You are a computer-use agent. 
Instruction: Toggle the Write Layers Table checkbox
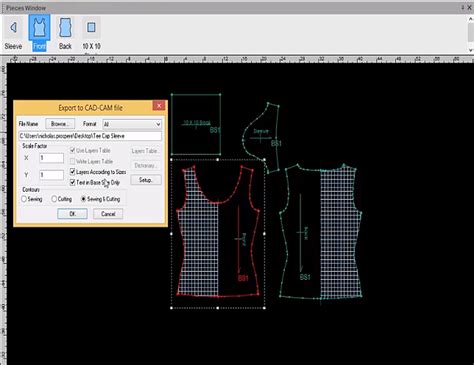(x=72, y=161)
